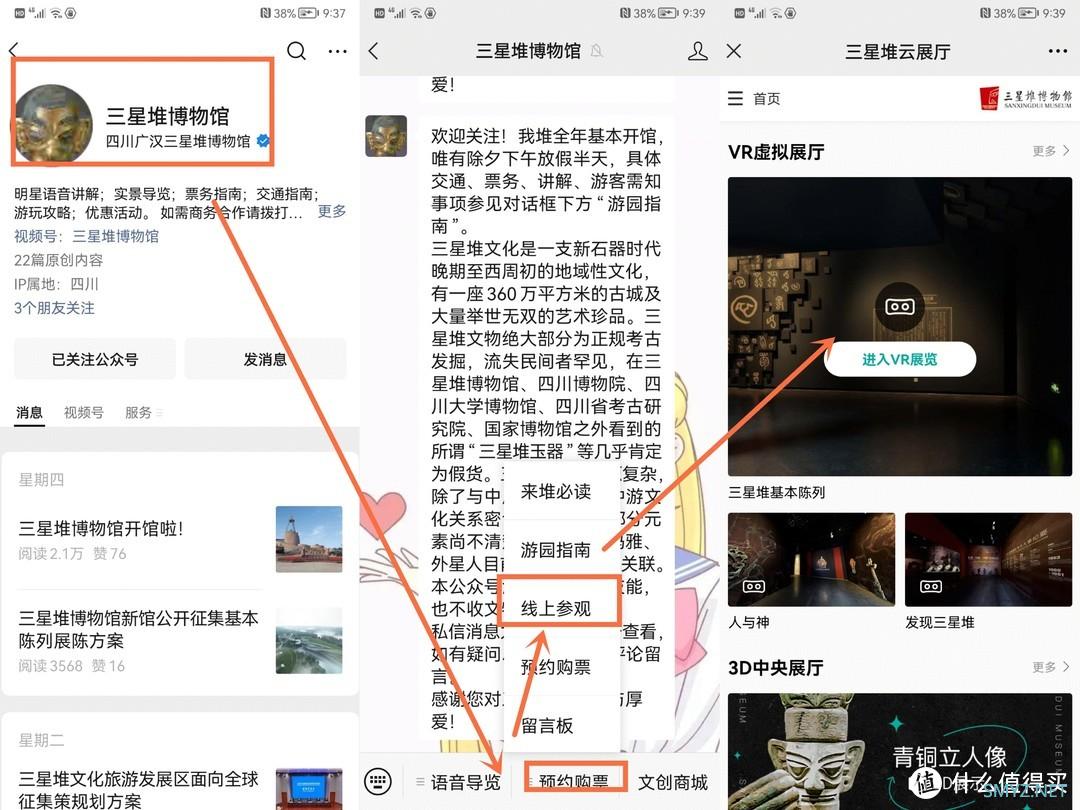1080x810 pixels.
Task: Select 来堆必读 from the popup menu
Action: pos(556,491)
